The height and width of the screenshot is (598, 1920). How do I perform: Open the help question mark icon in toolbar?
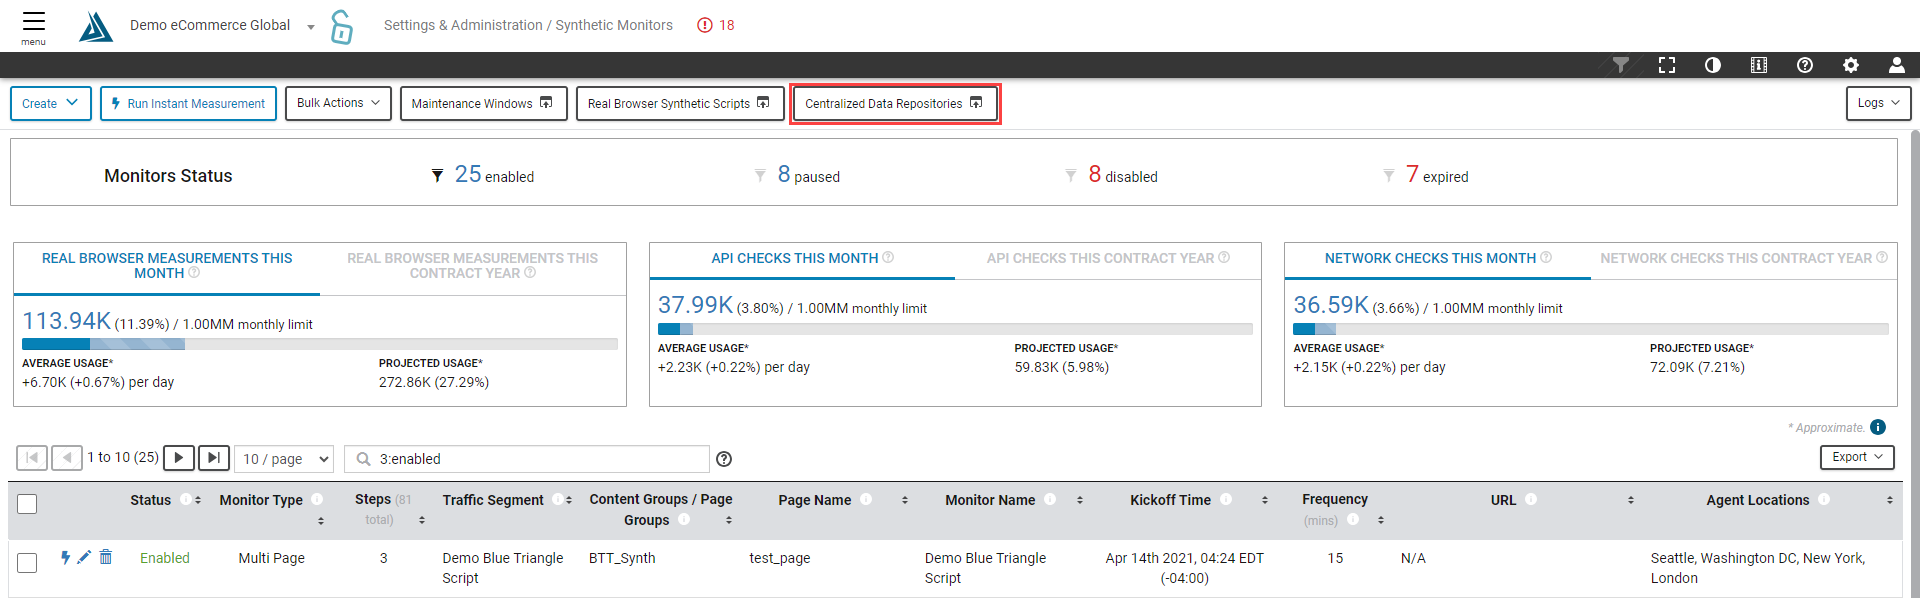pos(1805,65)
